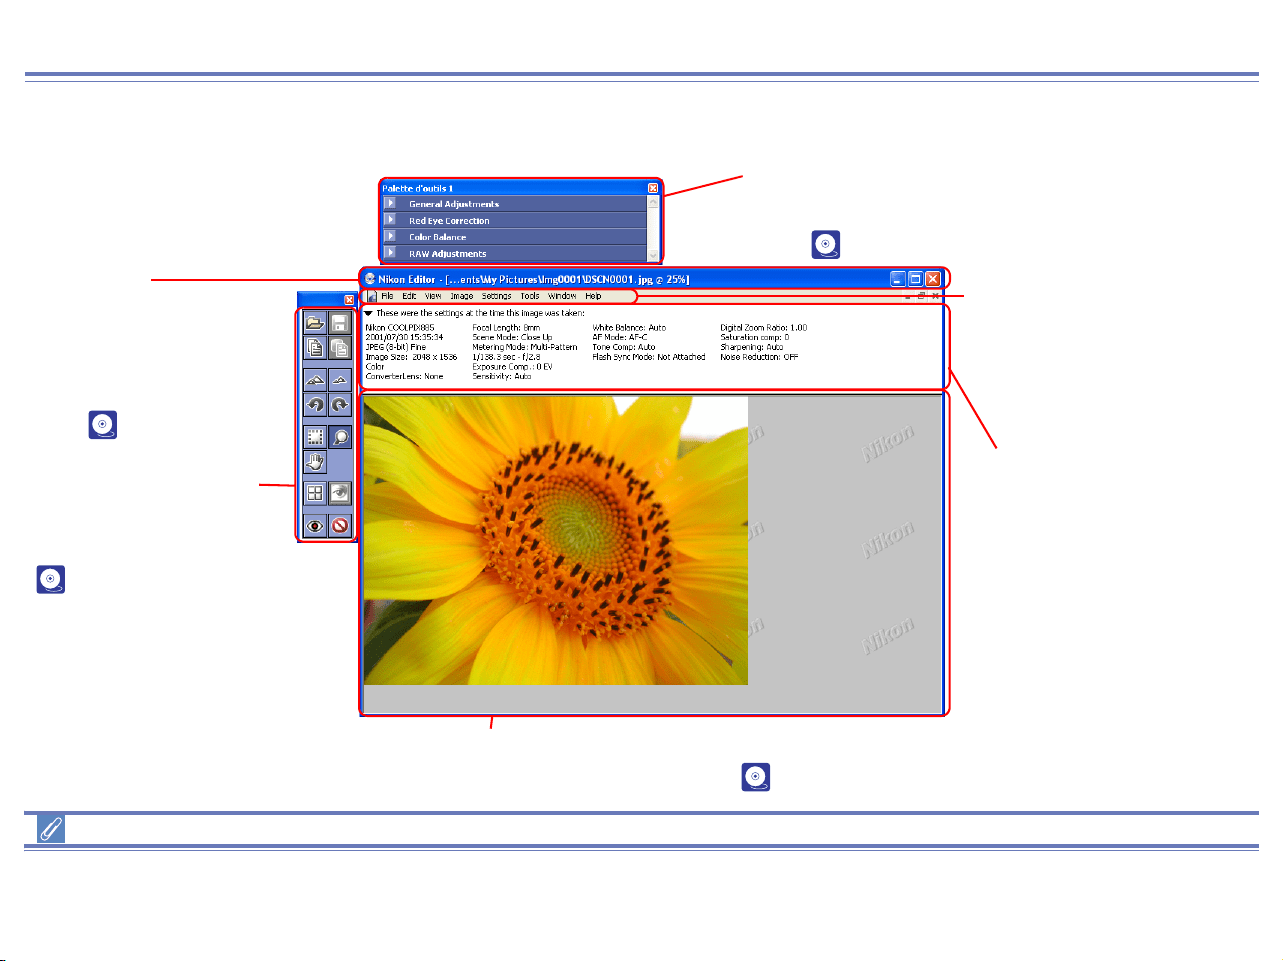This screenshot has height=961, width=1283.
Task: Select the greyed-out Paste tool icon
Action: pyautogui.click(x=340, y=348)
